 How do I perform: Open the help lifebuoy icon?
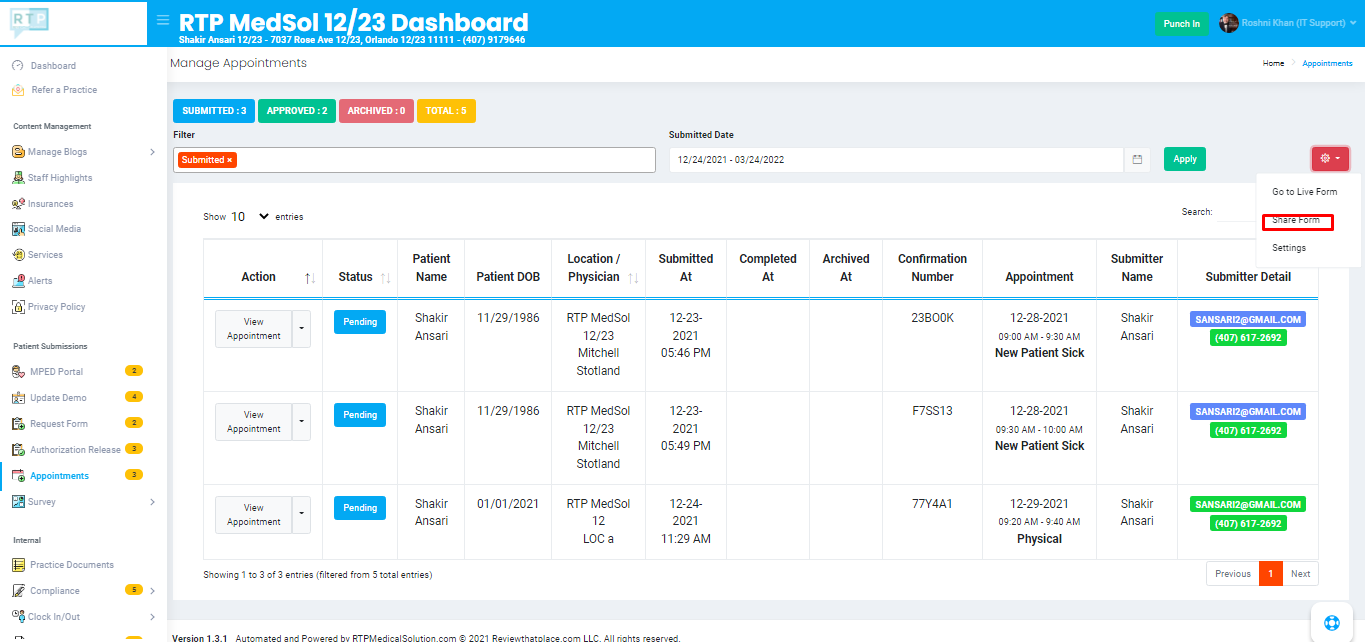coord(1331,622)
